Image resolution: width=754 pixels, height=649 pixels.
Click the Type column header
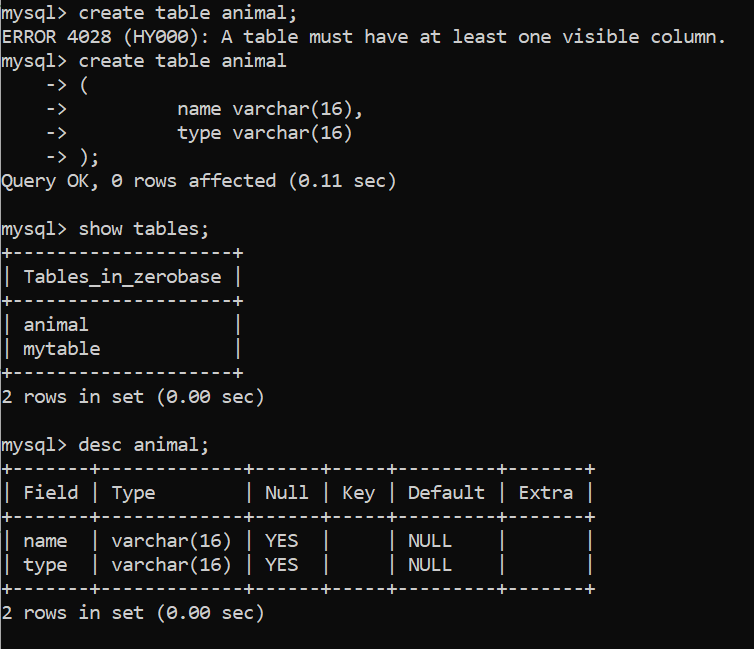tap(133, 493)
